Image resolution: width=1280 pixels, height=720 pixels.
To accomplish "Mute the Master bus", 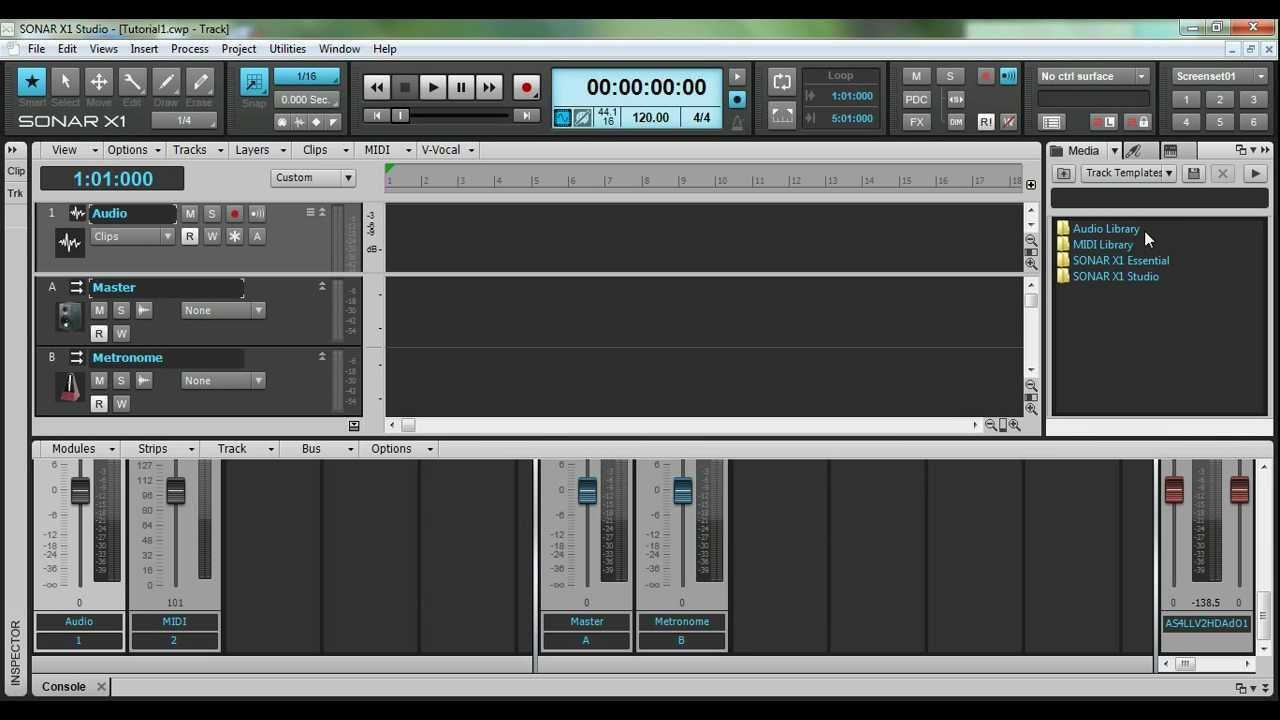I will (99, 311).
